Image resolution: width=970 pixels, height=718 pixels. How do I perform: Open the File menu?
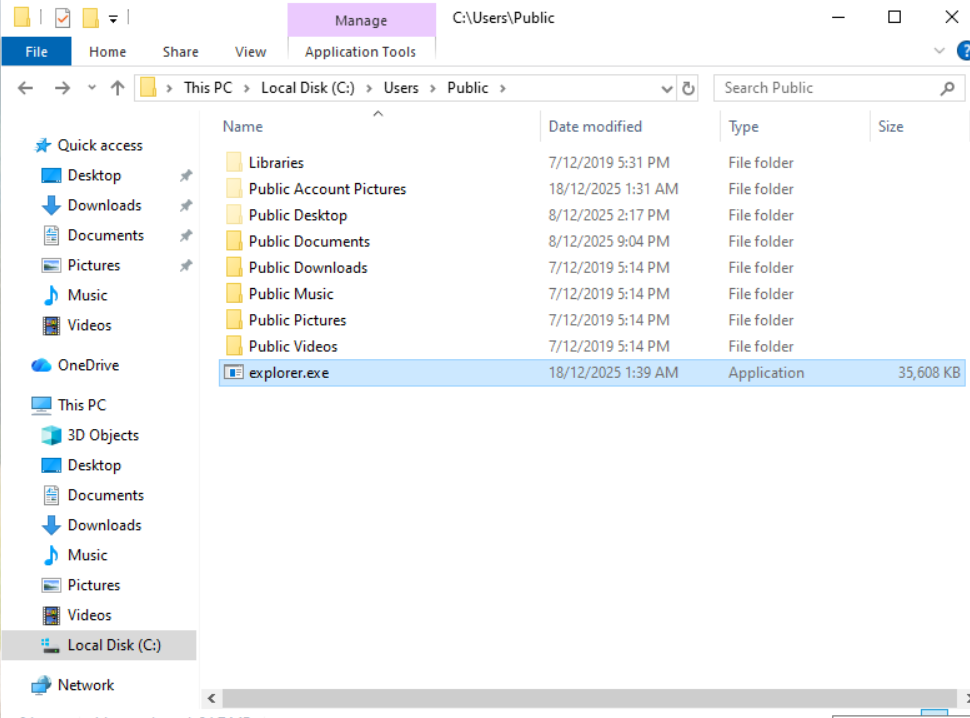[x=36, y=52]
